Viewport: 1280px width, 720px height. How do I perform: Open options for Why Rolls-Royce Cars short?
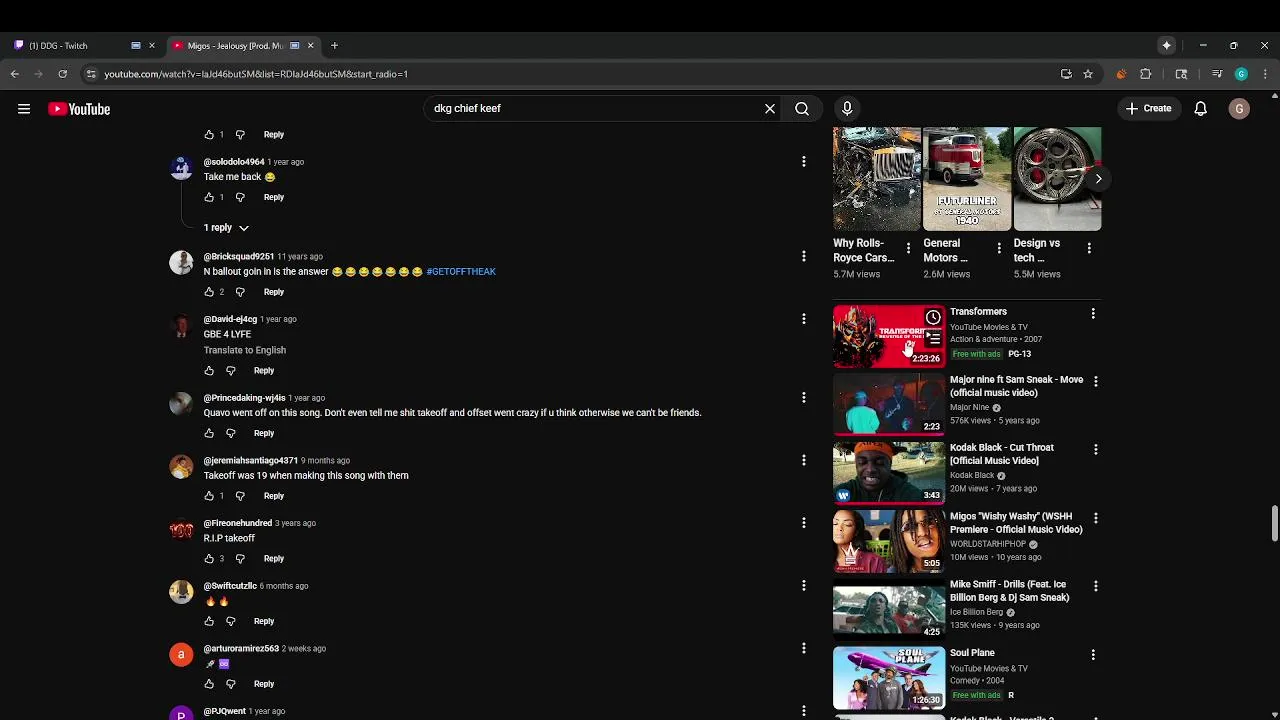coord(908,248)
